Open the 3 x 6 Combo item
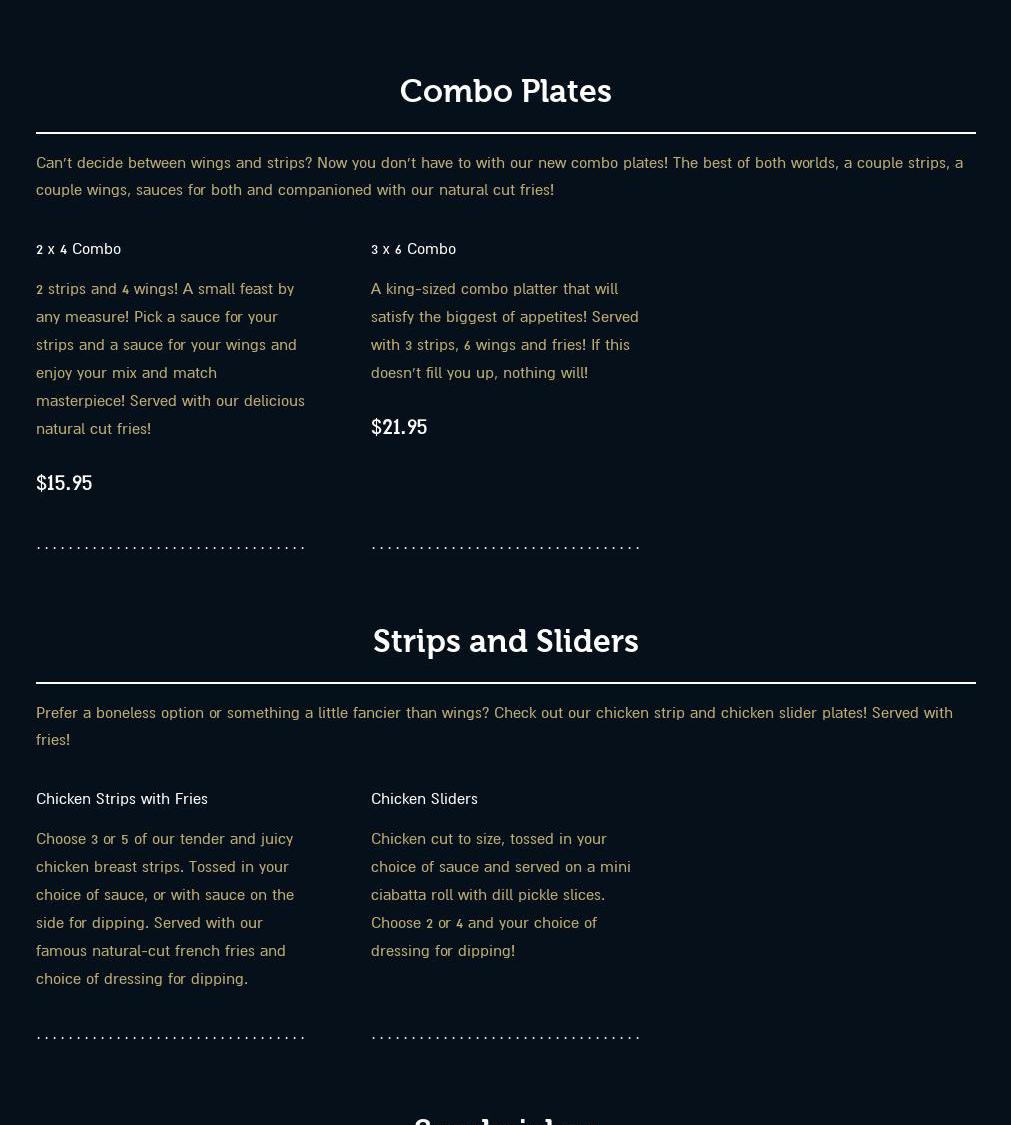 [x=413, y=249]
